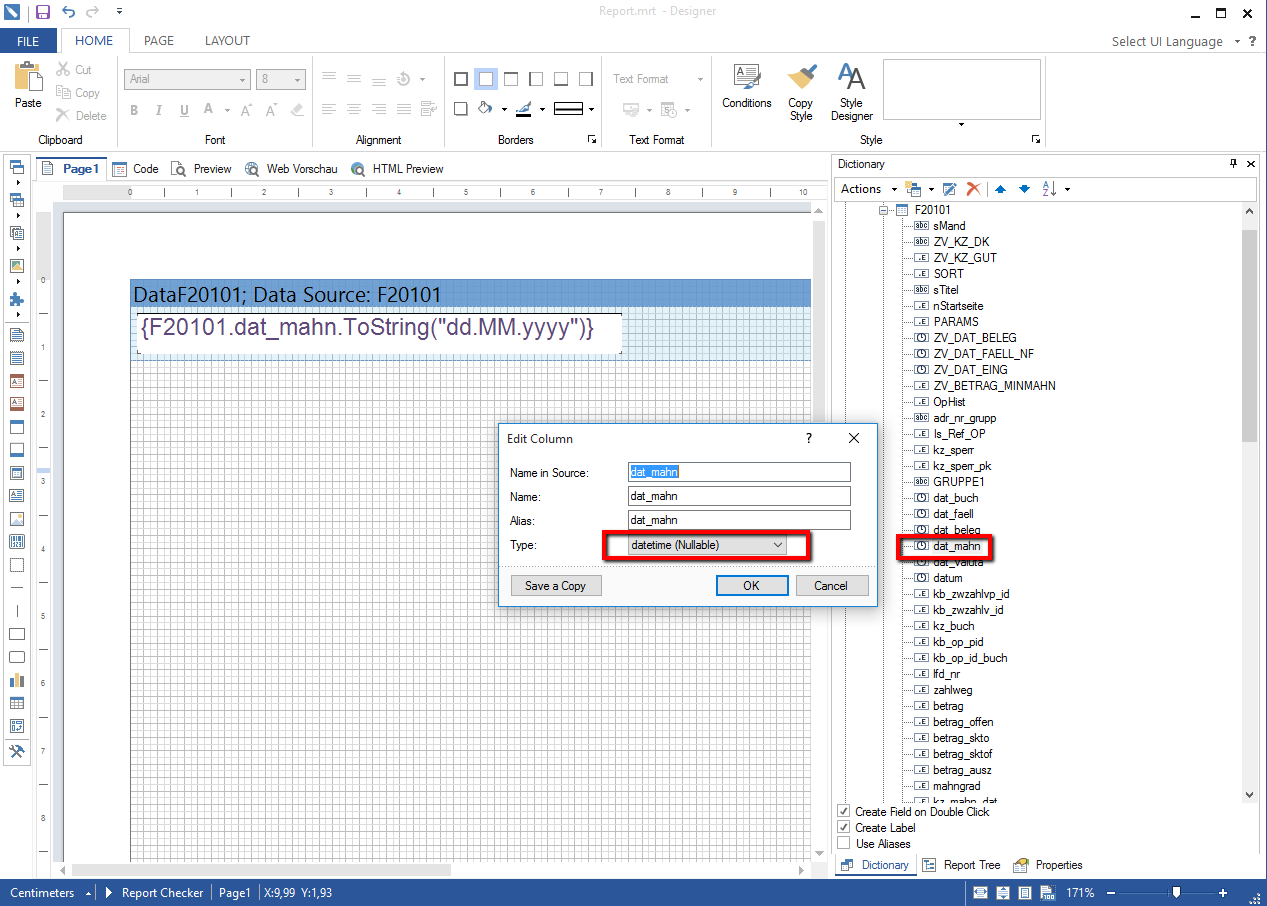The width and height of the screenshot is (1267, 906).
Task: Move dictionary item up with blue arrow
Action: click(999, 188)
